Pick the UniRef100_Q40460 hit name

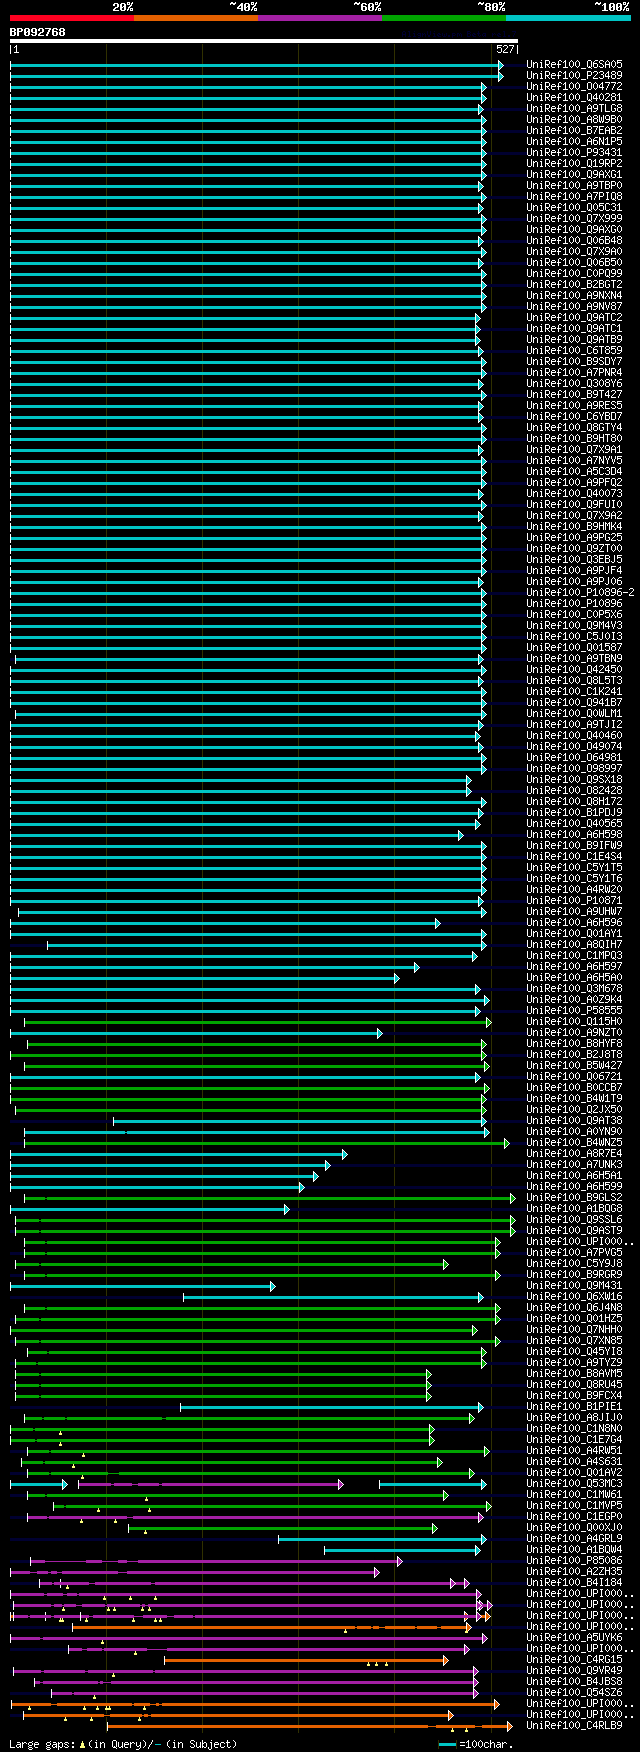click(x=574, y=736)
